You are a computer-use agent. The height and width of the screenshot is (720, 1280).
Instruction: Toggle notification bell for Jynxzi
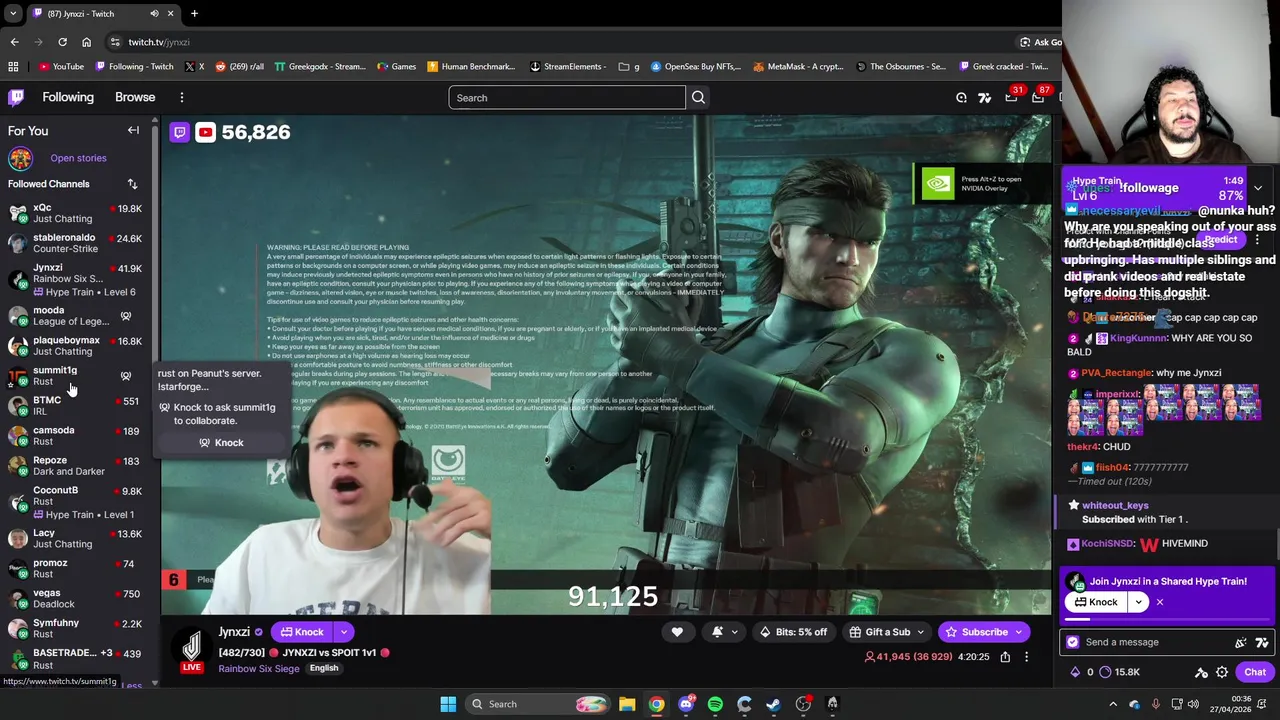(717, 632)
